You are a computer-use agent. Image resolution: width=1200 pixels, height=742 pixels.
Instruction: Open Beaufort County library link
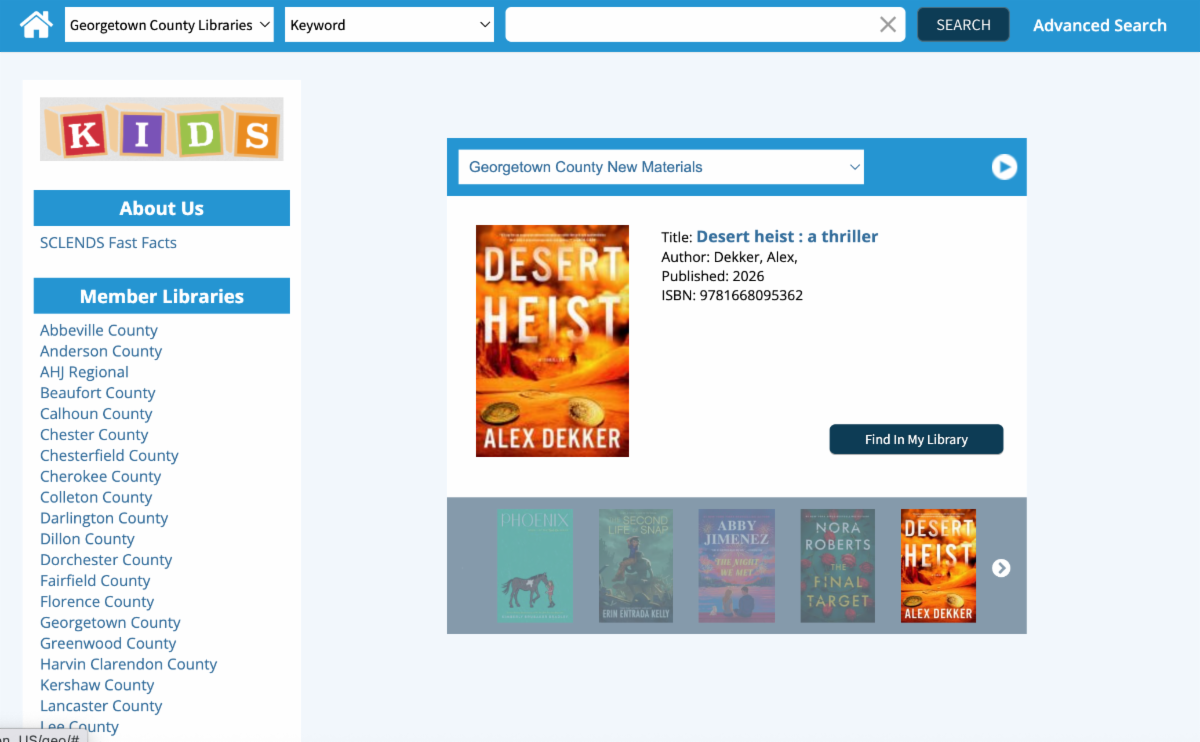click(98, 393)
